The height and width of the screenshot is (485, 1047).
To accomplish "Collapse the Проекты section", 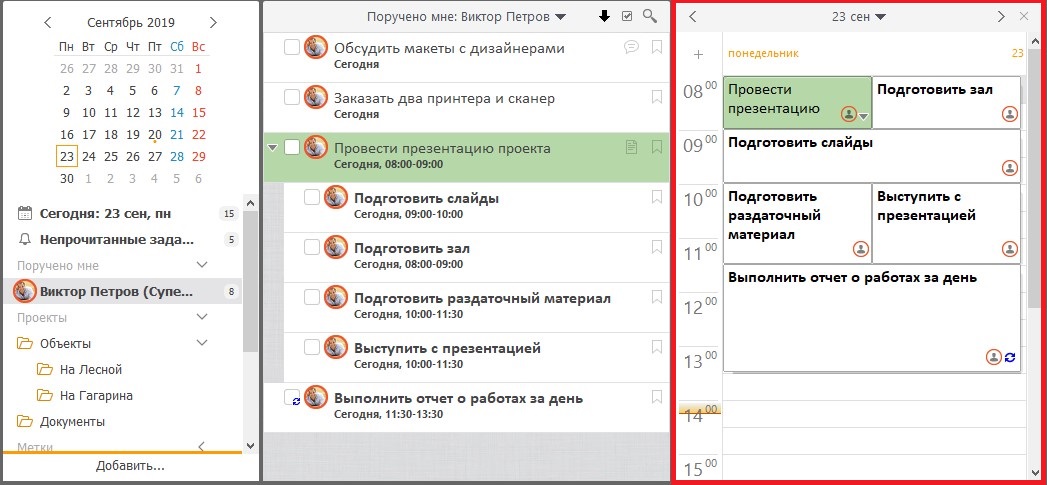I will point(202,317).
